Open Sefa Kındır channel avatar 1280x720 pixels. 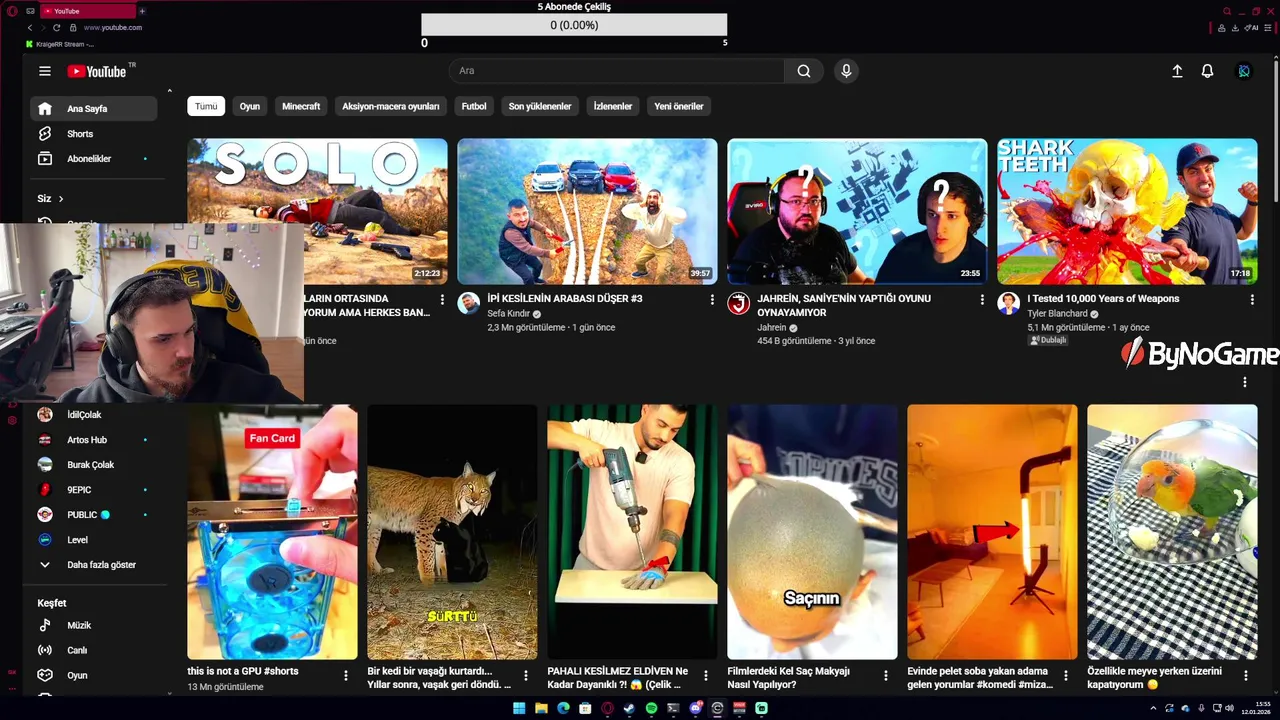click(469, 303)
